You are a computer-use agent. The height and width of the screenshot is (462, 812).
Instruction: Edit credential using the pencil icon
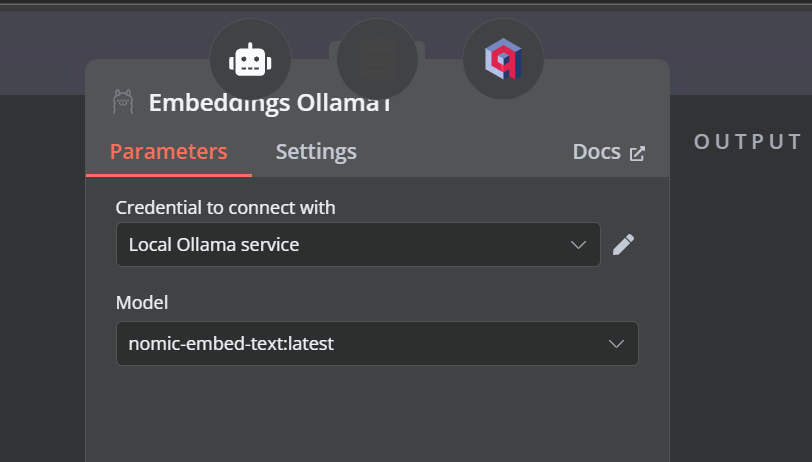pyautogui.click(x=624, y=244)
